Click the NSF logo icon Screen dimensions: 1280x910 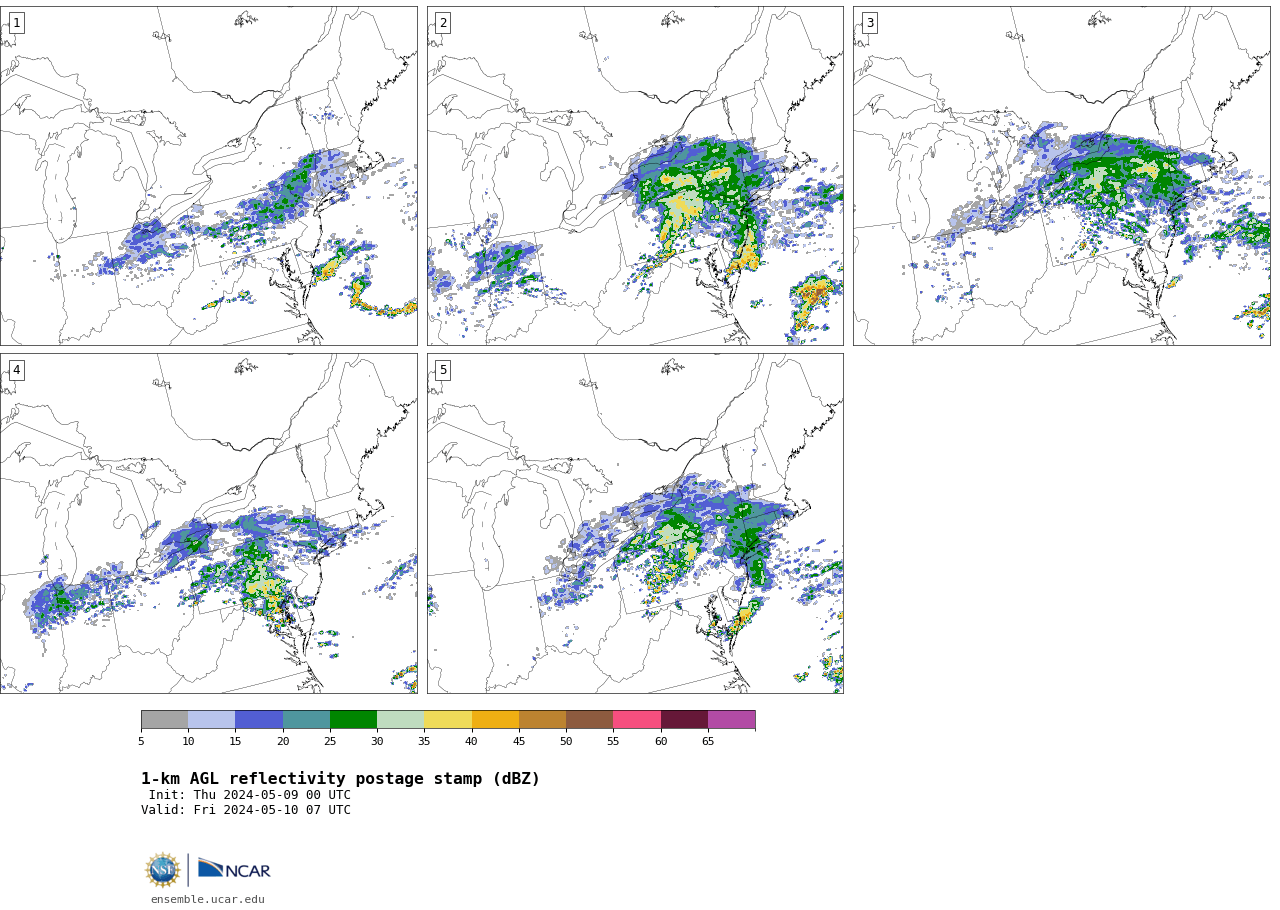(163, 870)
